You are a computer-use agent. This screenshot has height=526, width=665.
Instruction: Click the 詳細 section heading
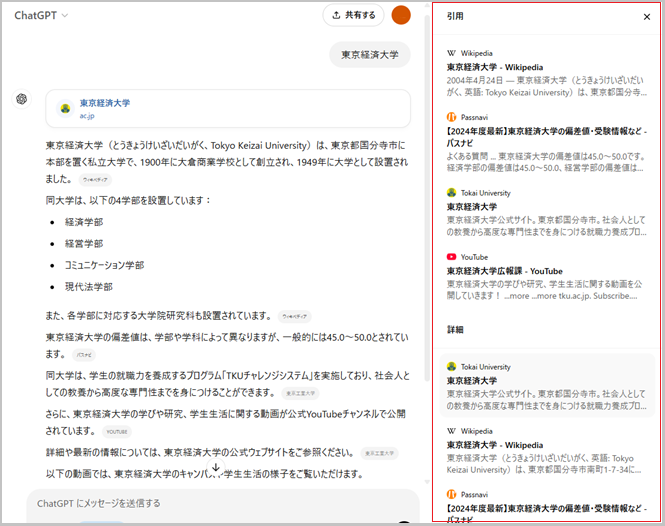455,330
